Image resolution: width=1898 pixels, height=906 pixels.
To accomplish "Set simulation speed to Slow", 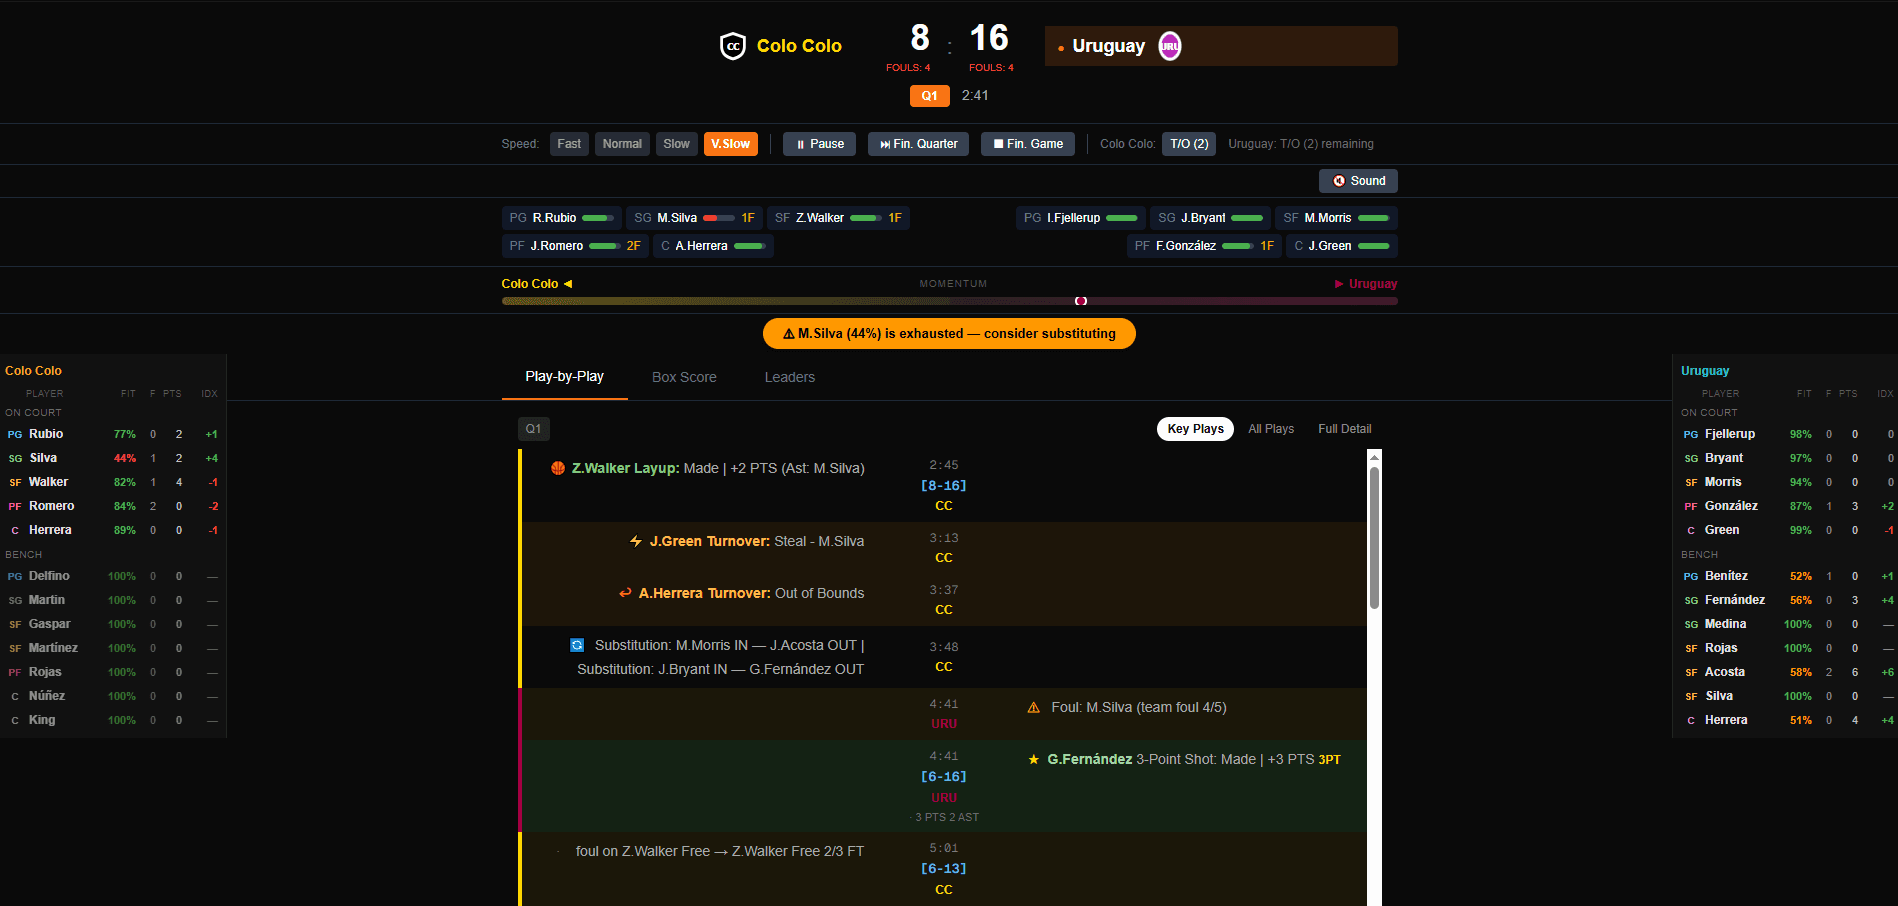I will (677, 144).
